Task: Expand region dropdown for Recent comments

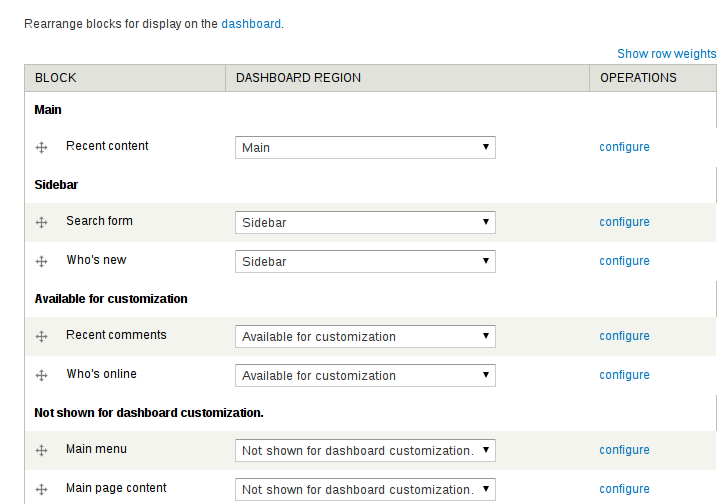Action: (x=365, y=336)
